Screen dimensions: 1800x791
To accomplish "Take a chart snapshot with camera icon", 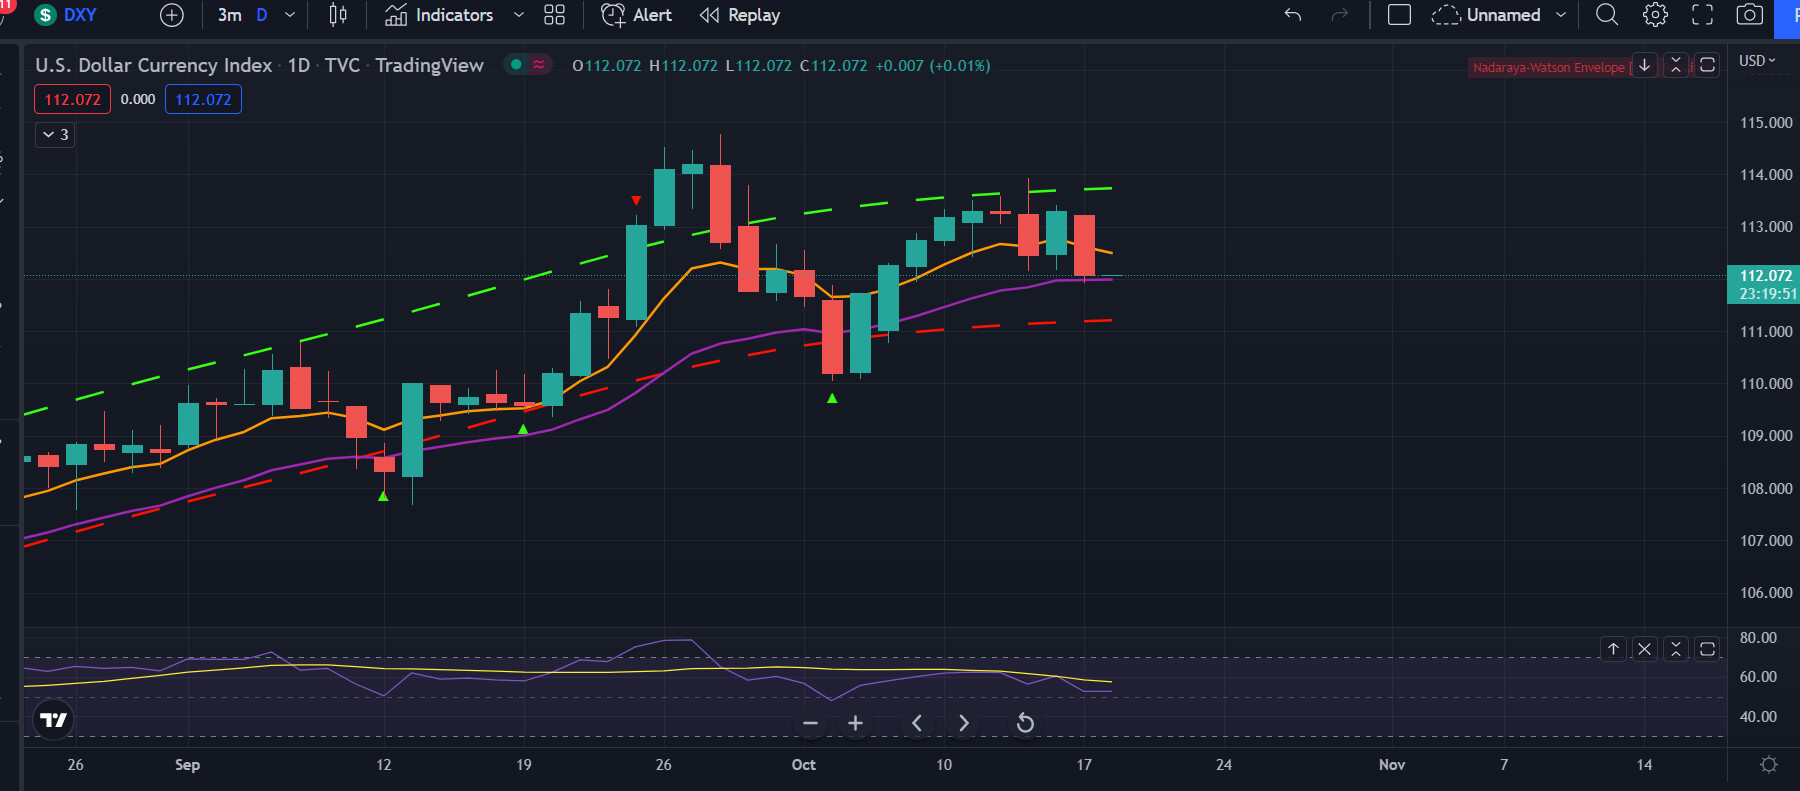I will tap(1749, 15).
